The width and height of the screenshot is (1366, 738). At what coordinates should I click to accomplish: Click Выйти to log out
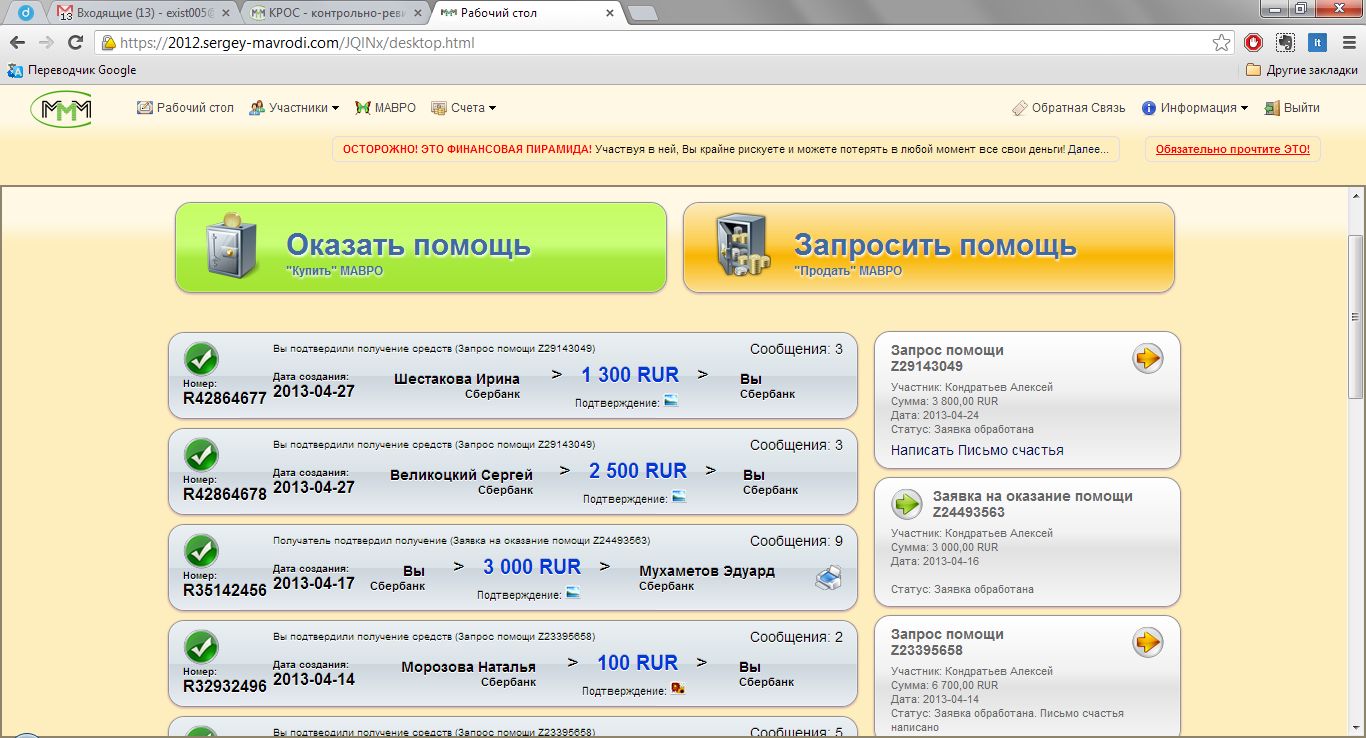(x=1292, y=108)
